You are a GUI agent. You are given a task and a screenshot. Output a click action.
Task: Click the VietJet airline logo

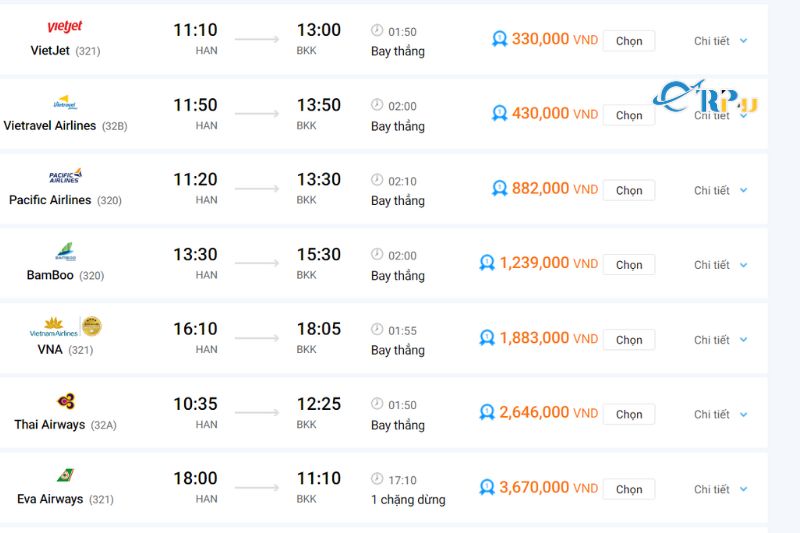(65, 27)
